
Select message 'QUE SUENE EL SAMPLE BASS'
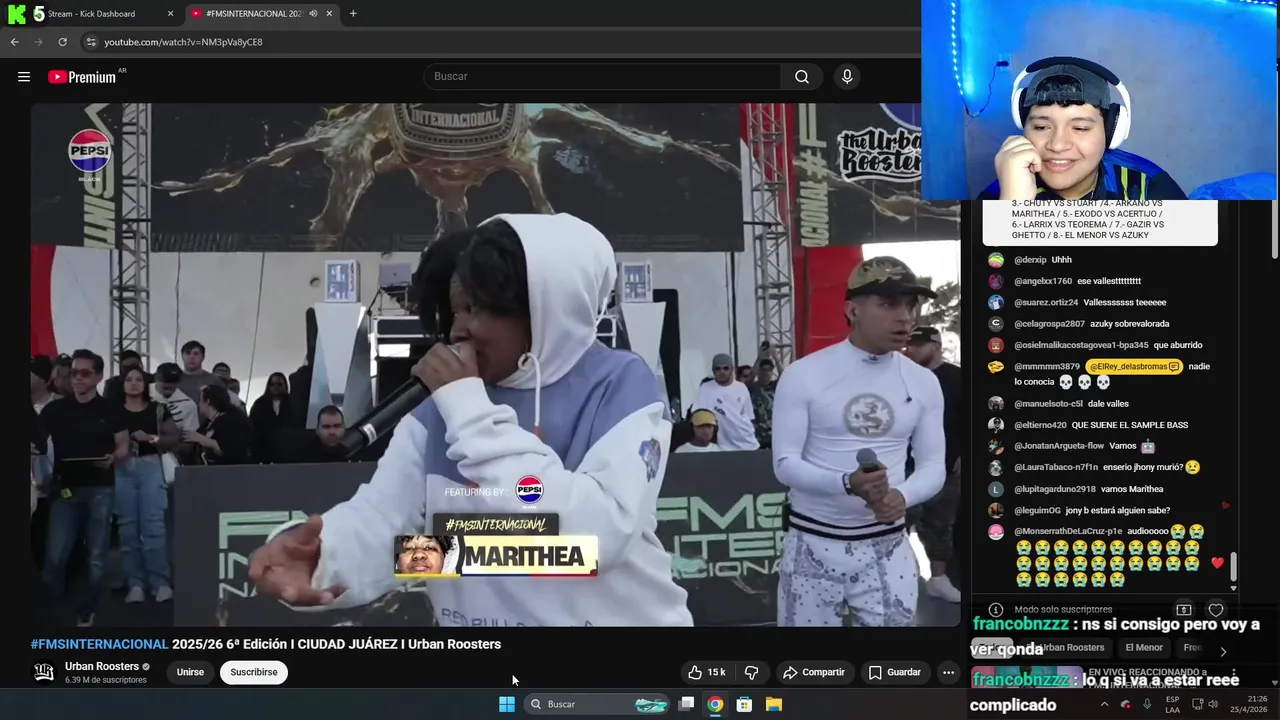click(1130, 425)
